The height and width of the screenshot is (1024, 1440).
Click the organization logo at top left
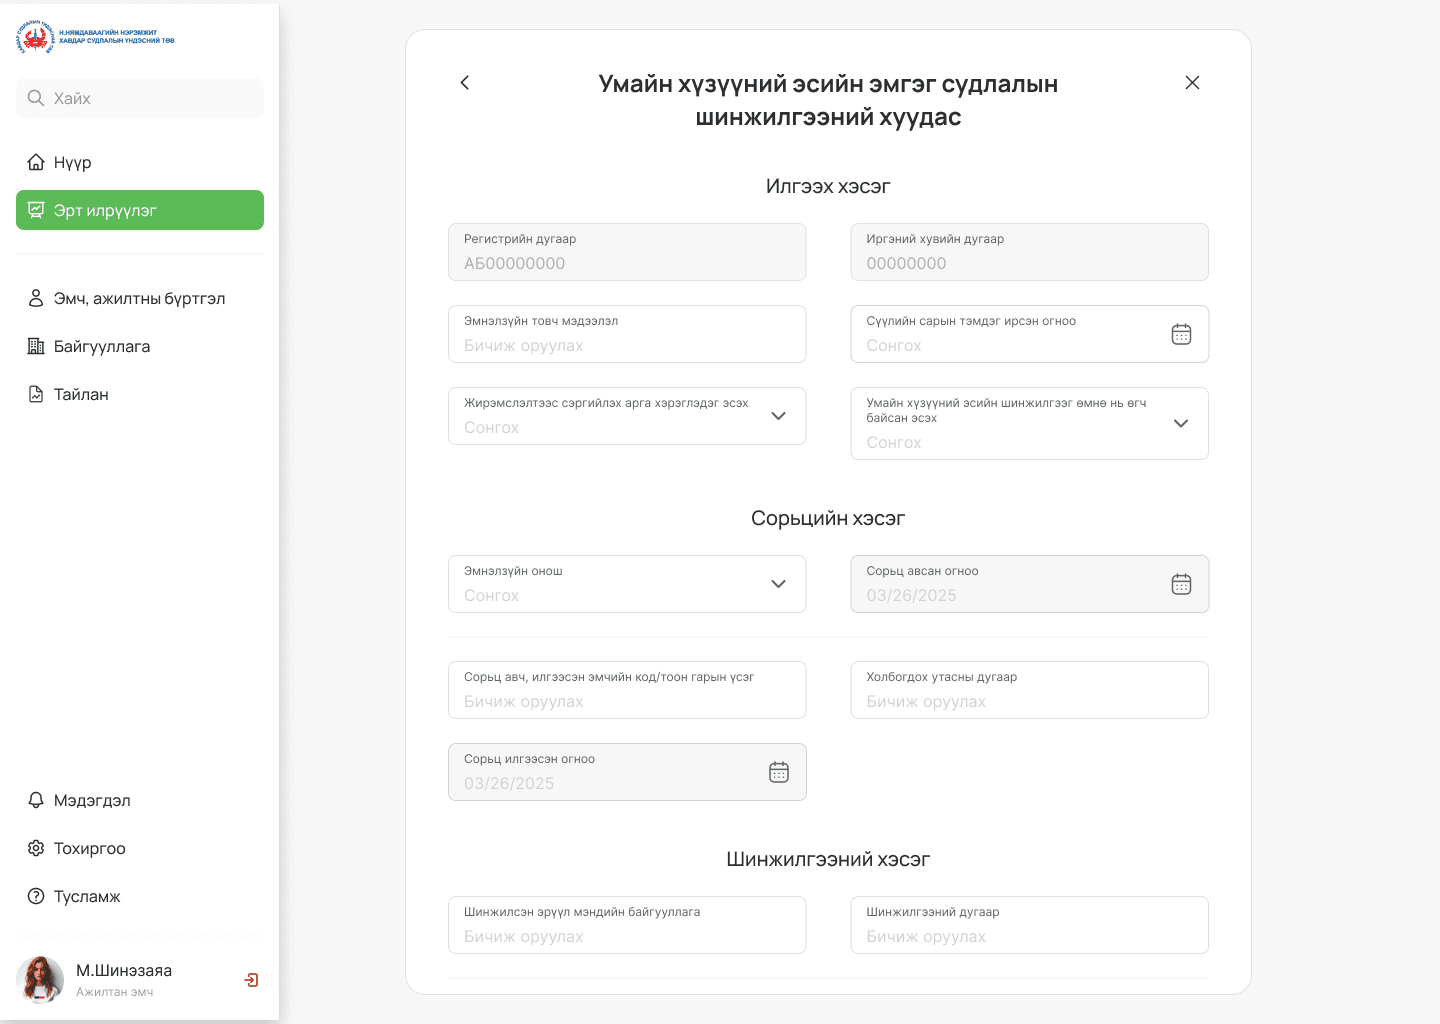click(x=96, y=37)
